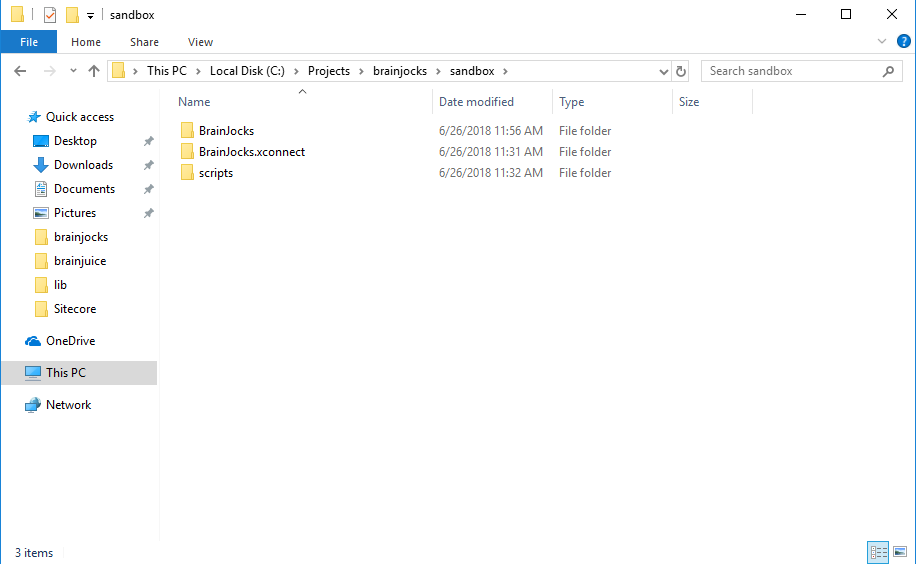916x564 pixels.
Task: Open Documents in the navigation pane
Action: click(85, 189)
